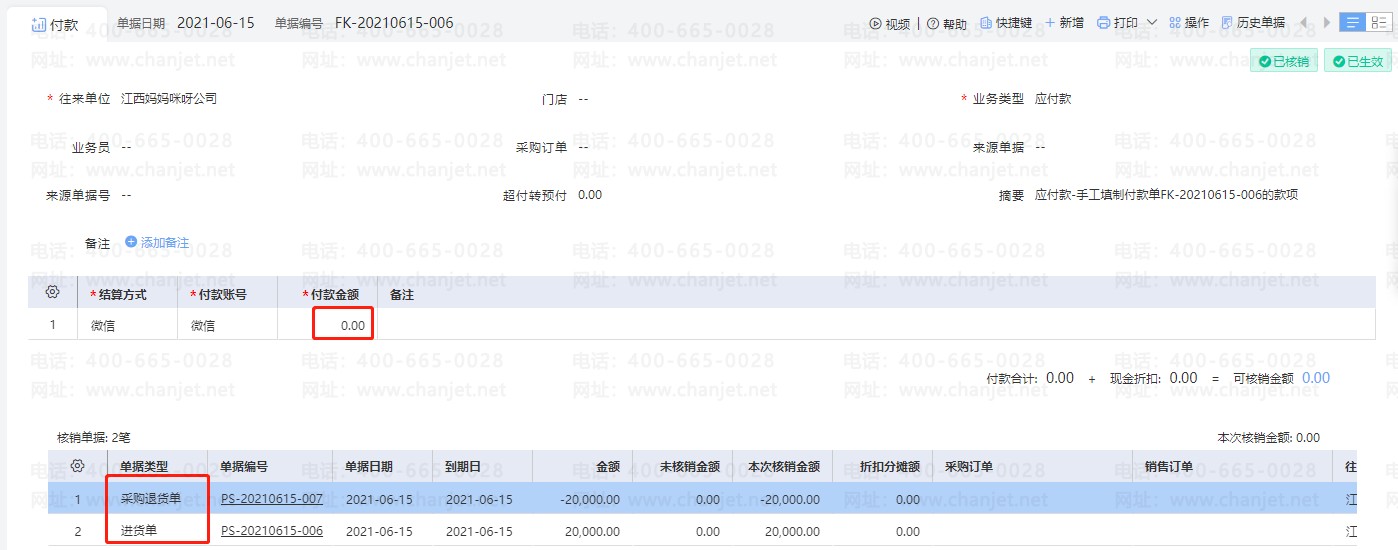Open column settings gear of payment table
The width and height of the screenshot is (1398, 550).
pos(53,292)
